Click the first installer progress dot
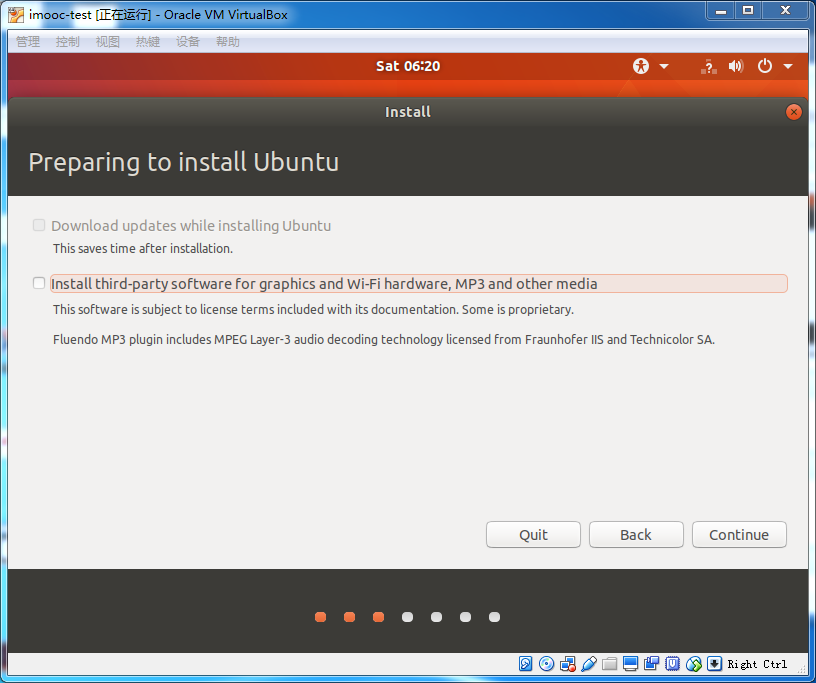Viewport: 816px width, 683px height. [x=321, y=617]
